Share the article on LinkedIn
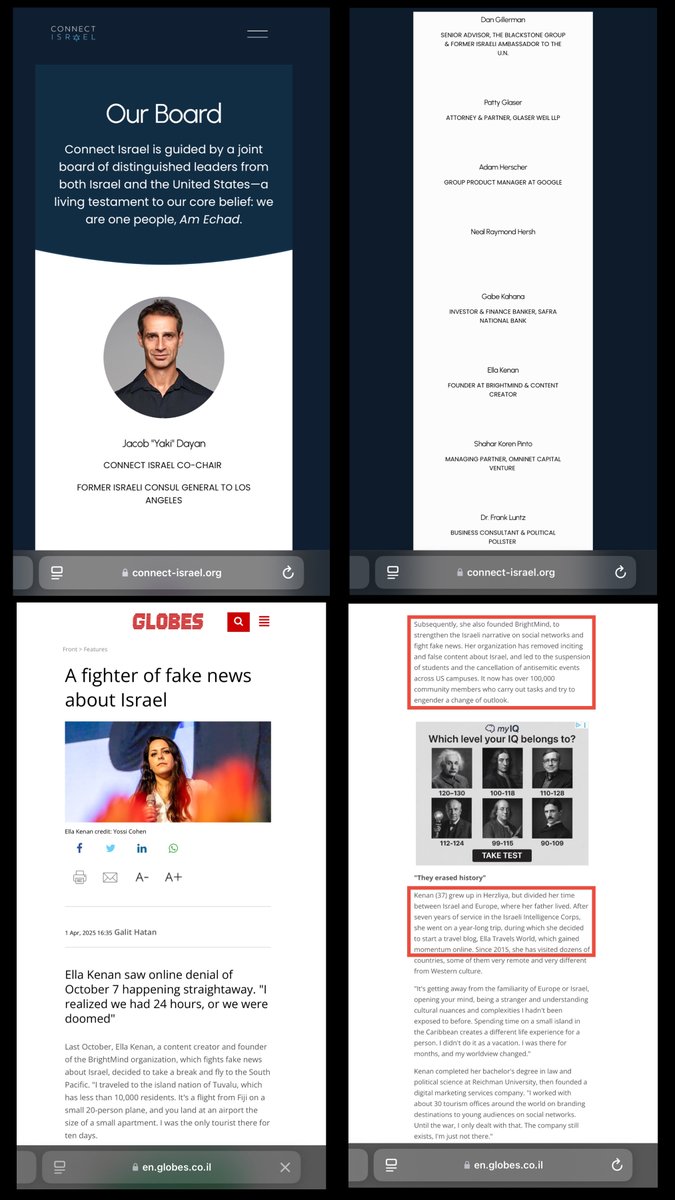The width and height of the screenshot is (675, 1200). (x=142, y=848)
